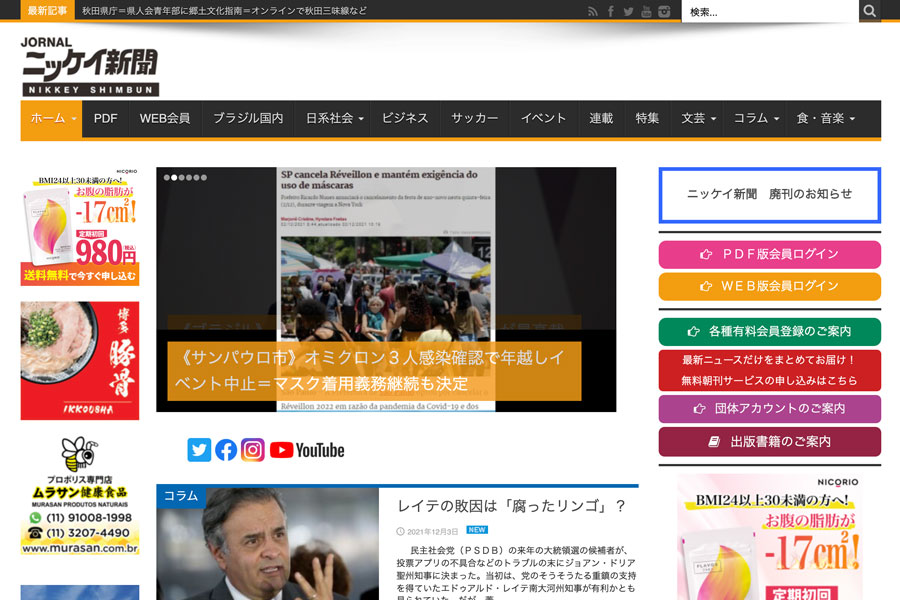Viewport: 900px width, 600px height.
Task: Open the WEB会員 menu item
Action: [165, 118]
